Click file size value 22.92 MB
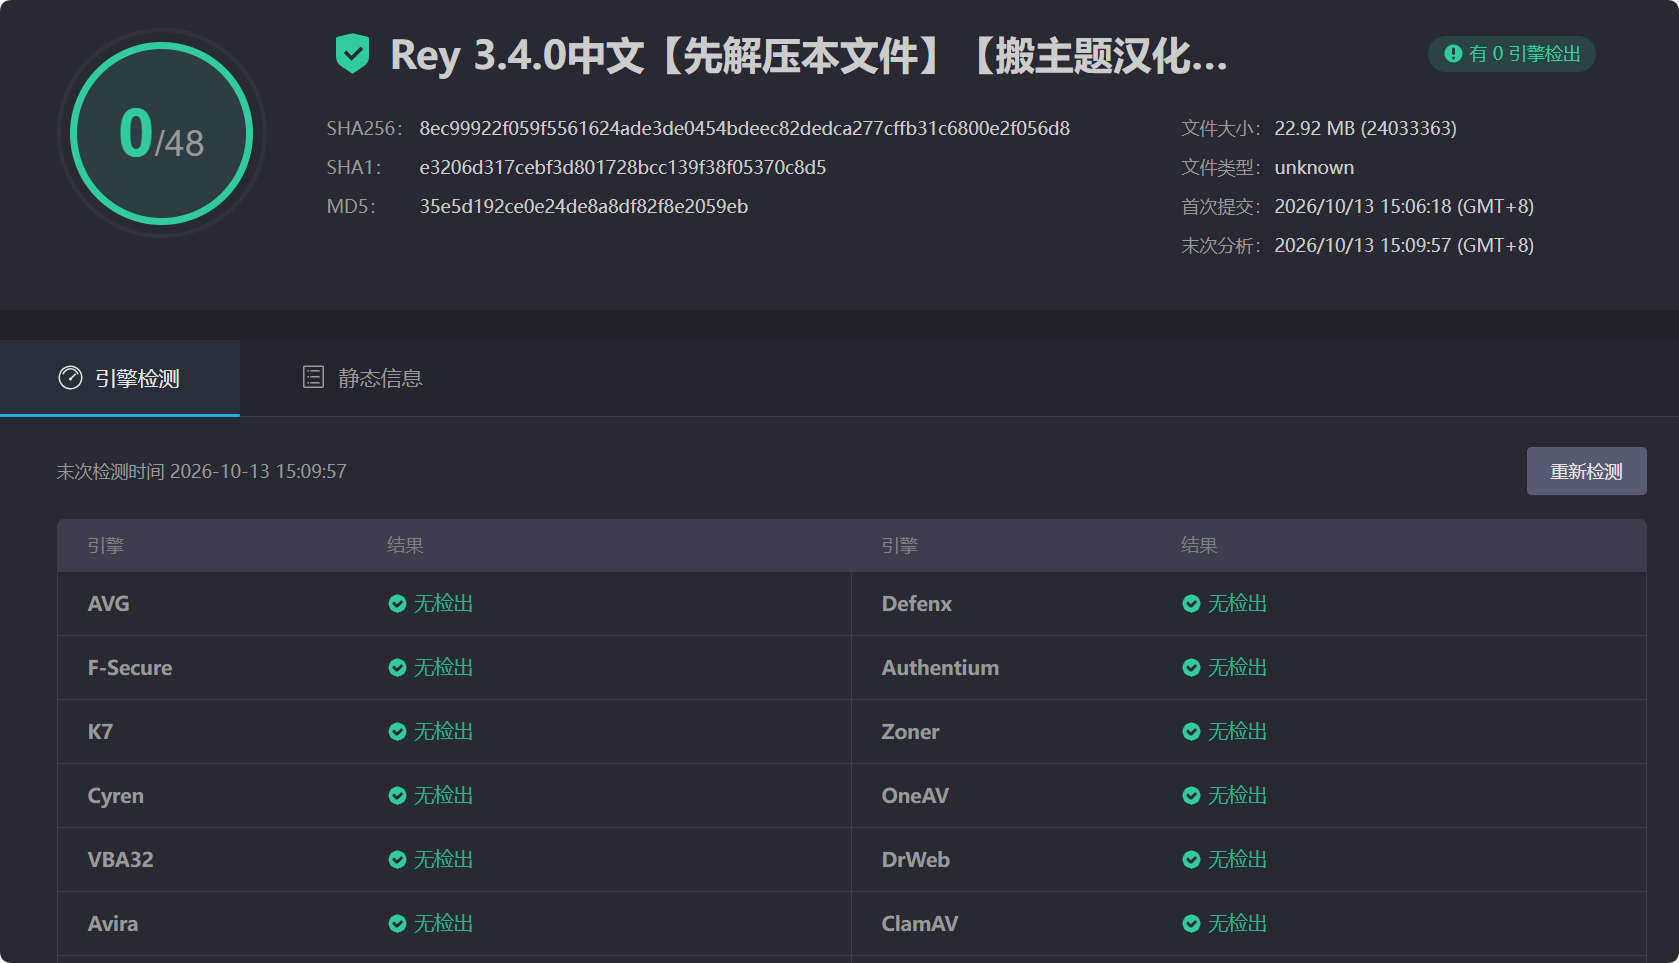1679x963 pixels. click(x=1365, y=128)
